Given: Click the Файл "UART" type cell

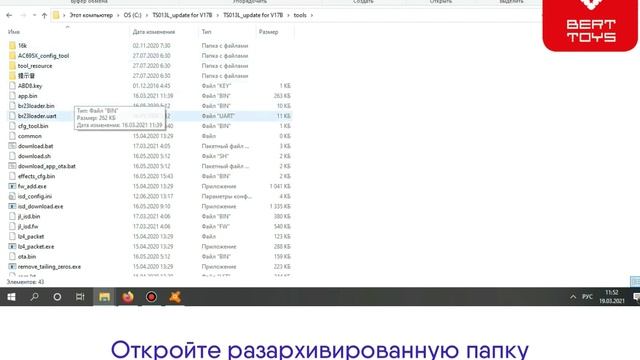Looking at the screenshot, I should [218, 116].
